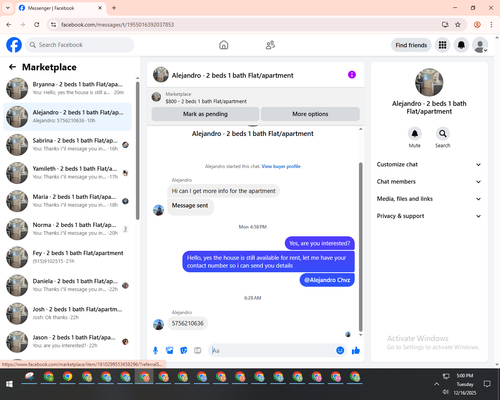Click the @Alejandro Chvz mention
The image size is (500, 400).
[x=327, y=280]
